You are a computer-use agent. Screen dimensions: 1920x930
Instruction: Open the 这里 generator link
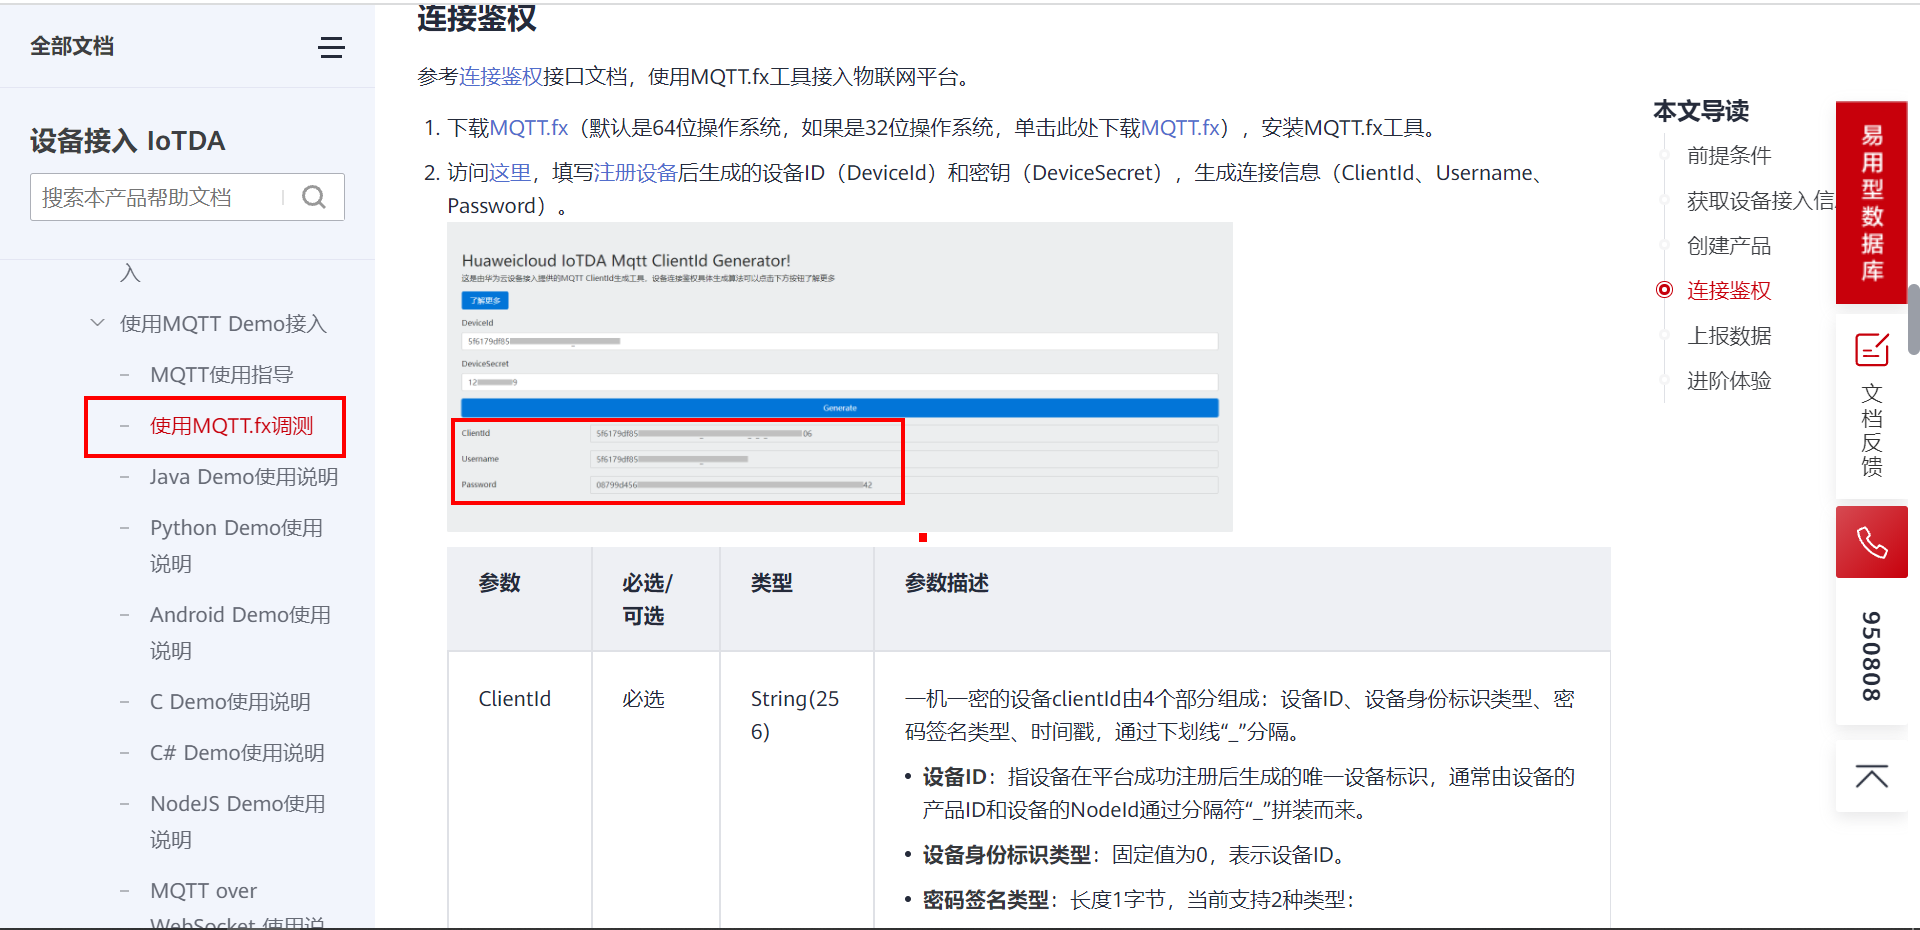[510, 173]
